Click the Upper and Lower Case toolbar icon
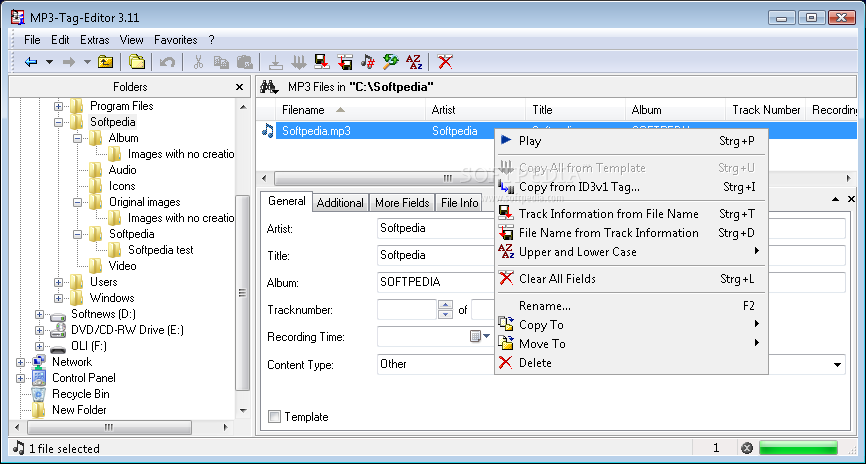 point(414,62)
